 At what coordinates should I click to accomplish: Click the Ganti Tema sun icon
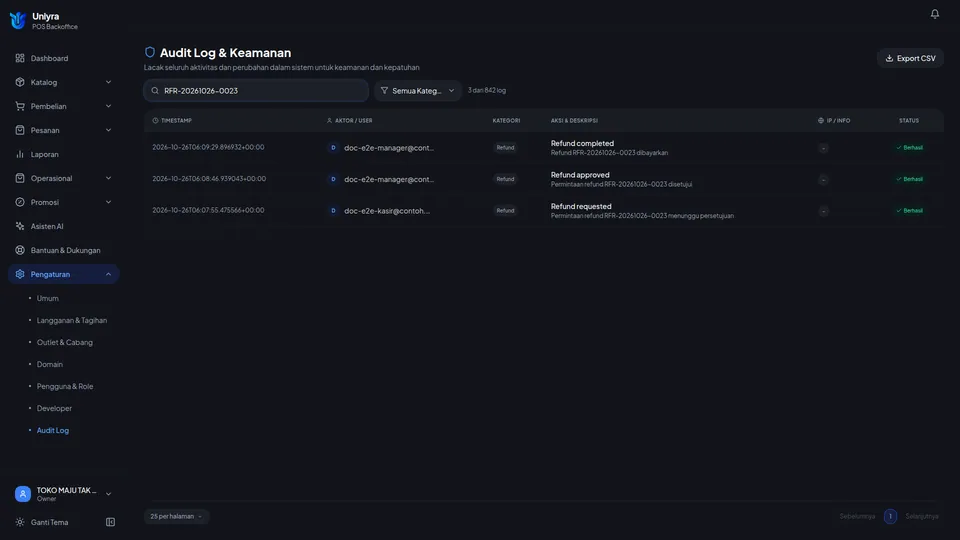click(20, 522)
